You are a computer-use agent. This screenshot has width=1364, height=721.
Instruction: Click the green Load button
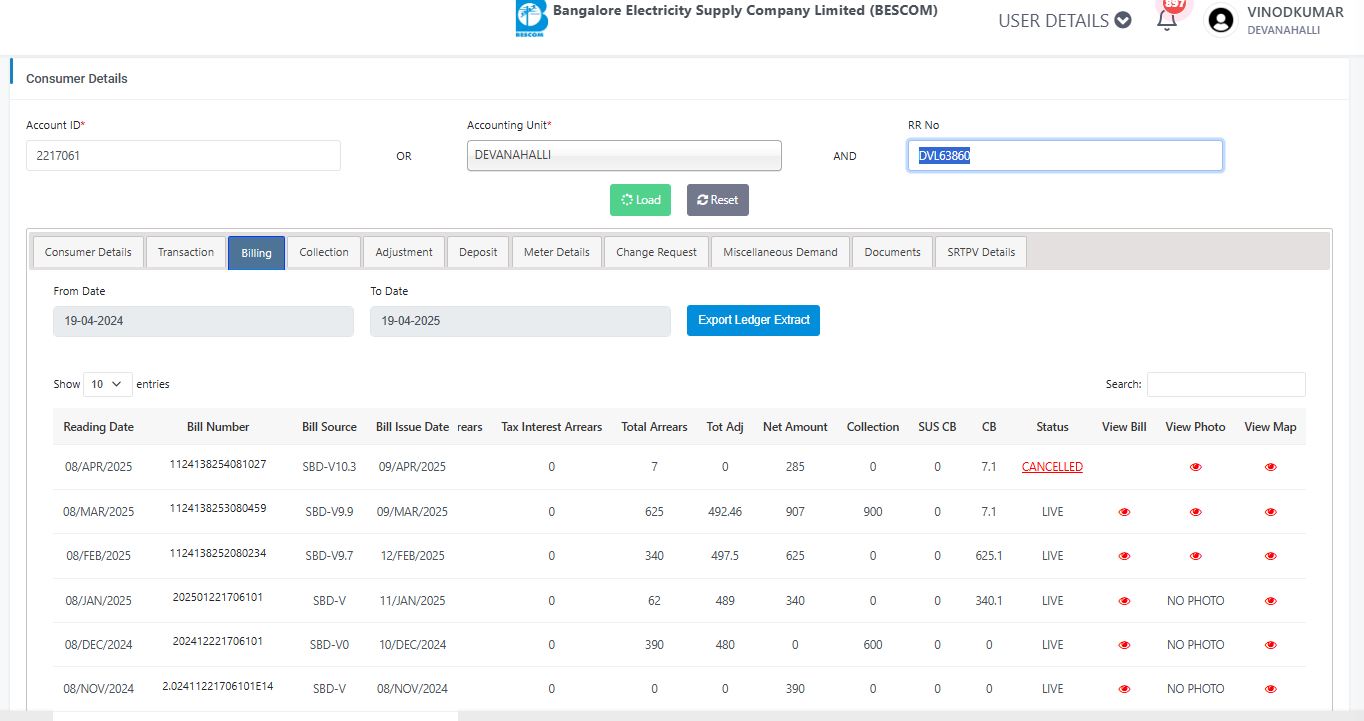(641, 200)
